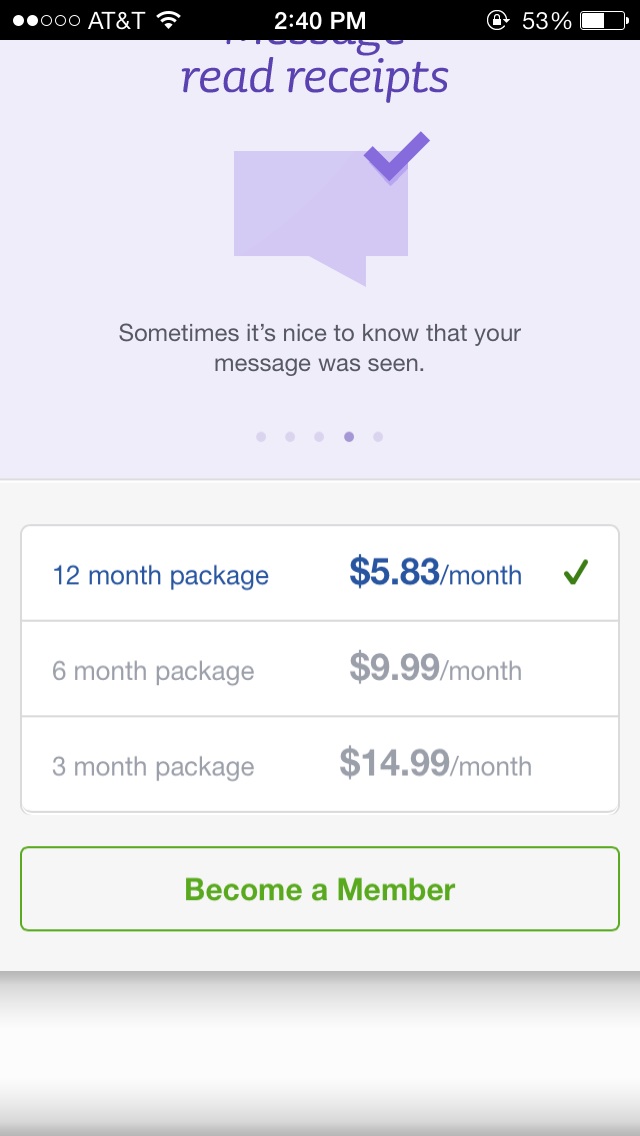Jump to third carousel page dot
The height and width of the screenshot is (1136, 640).
coord(319,436)
